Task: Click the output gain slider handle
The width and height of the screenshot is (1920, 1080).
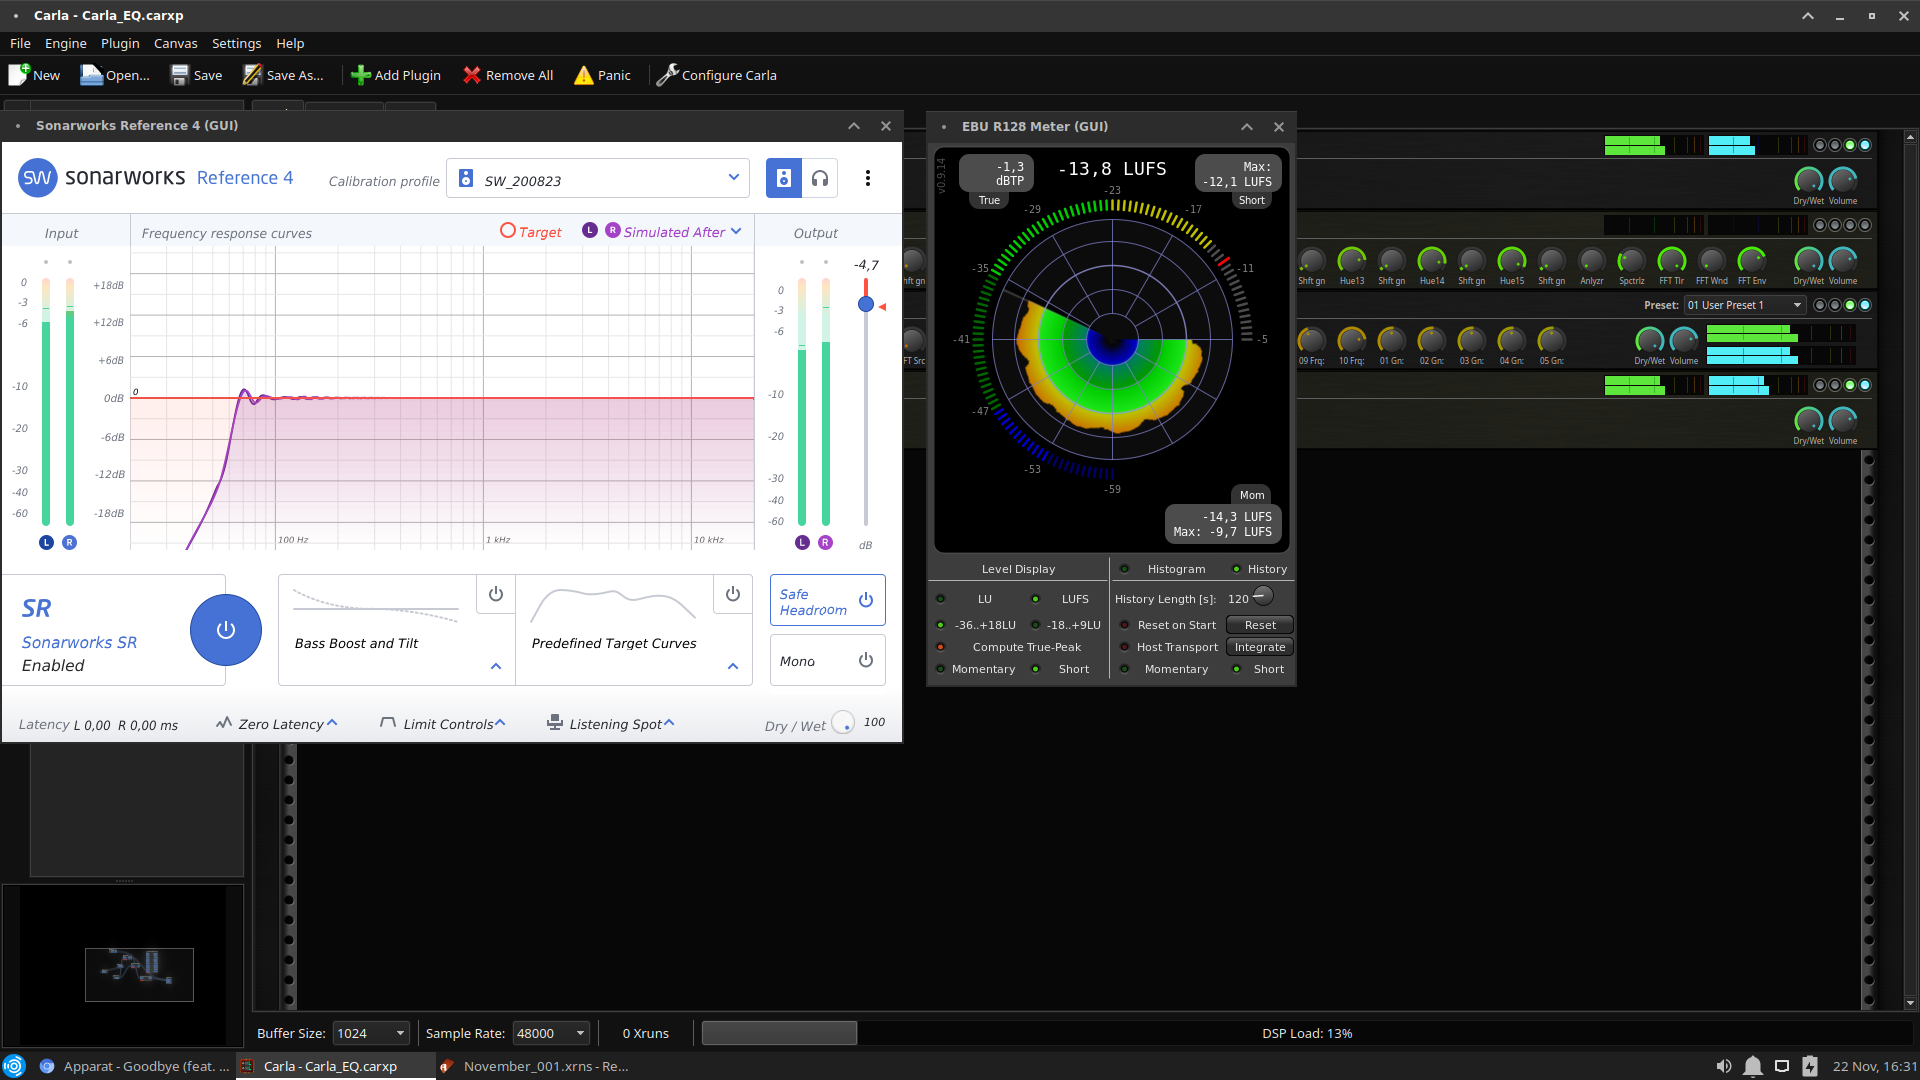Action: tap(866, 304)
